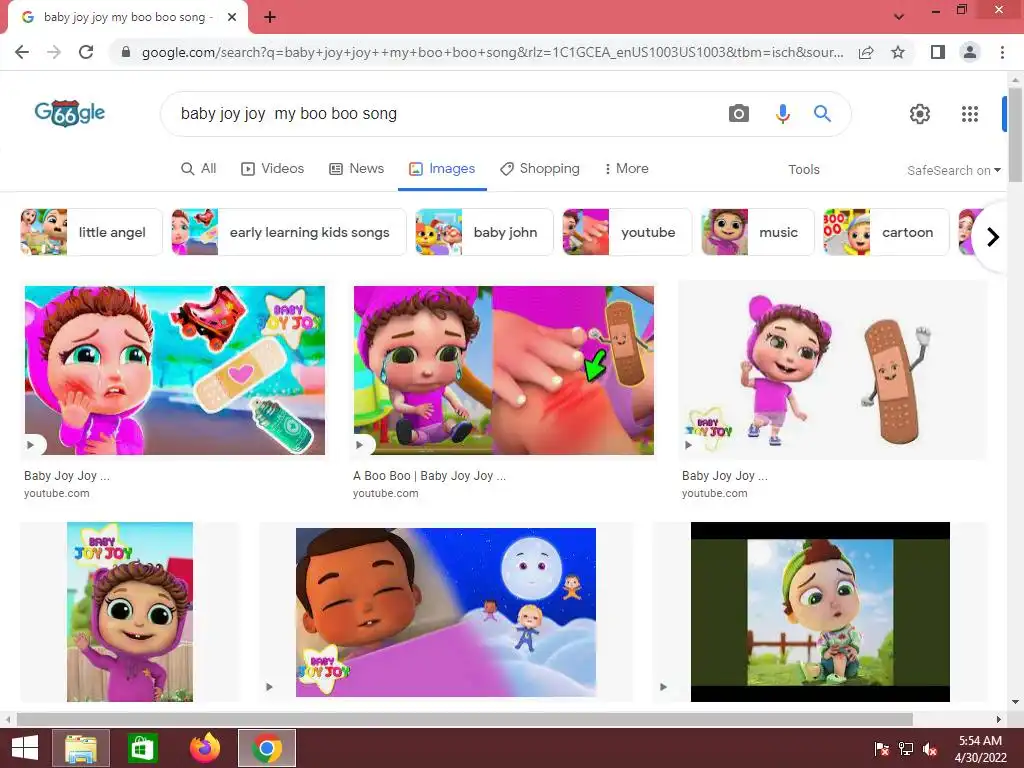Open the sad baby with green hat thumbnail
1024x768 pixels.
(x=820, y=612)
